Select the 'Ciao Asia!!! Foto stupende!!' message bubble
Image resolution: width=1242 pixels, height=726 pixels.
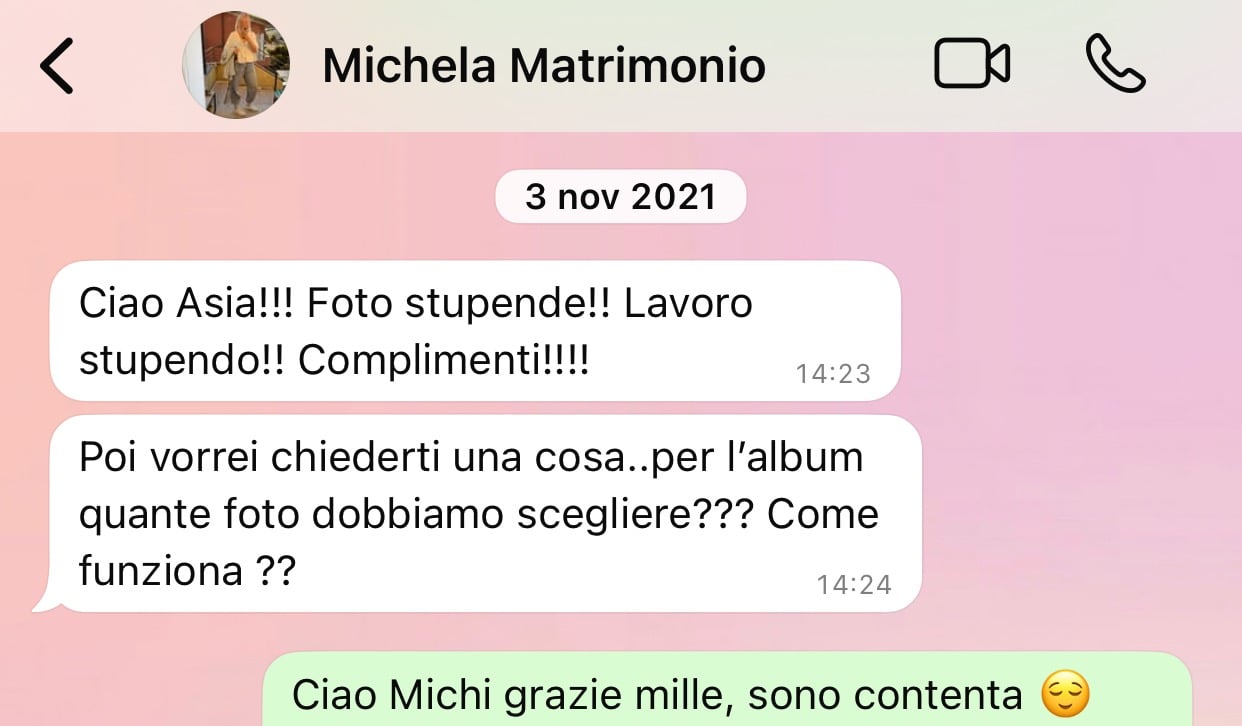point(475,331)
